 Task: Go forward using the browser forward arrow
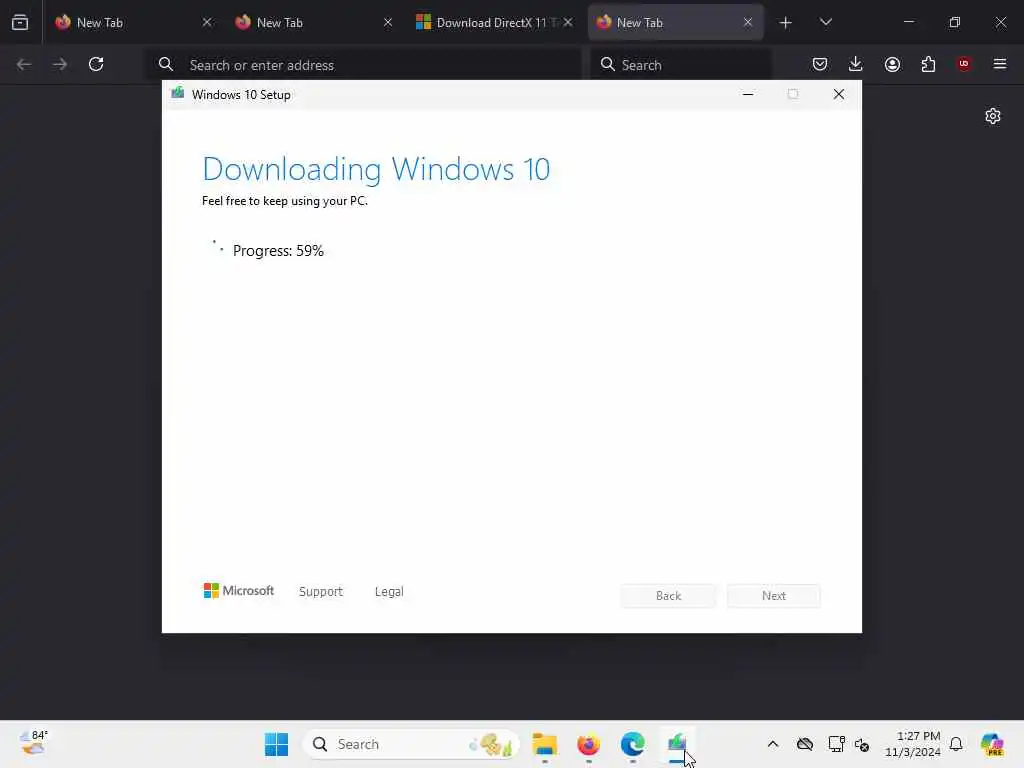[x=60, y=64]
